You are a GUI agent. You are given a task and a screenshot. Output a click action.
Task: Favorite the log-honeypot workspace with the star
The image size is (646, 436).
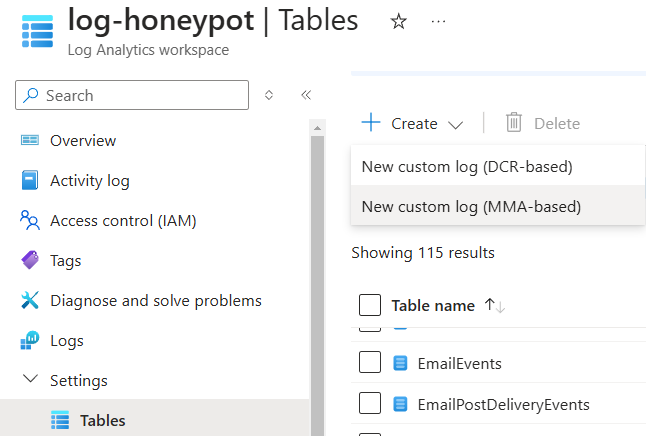(x=398, y=21)
